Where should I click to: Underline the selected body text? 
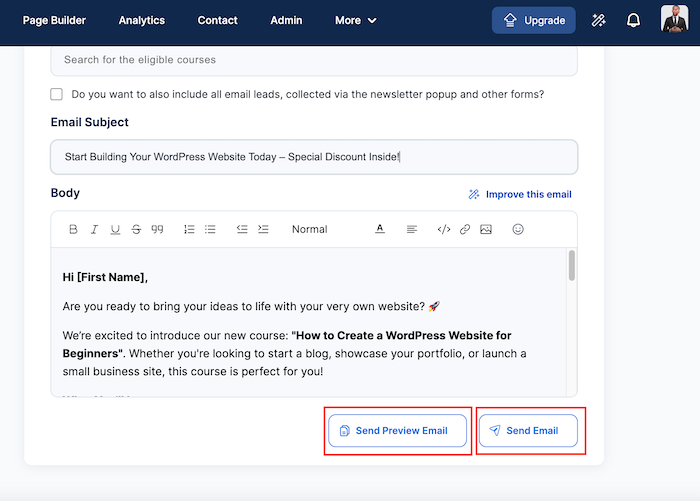pos(115,230)
